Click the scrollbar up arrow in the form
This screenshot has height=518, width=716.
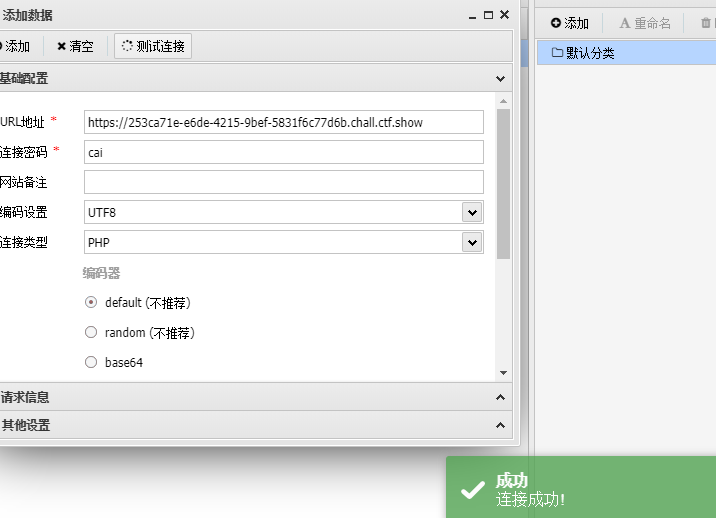(503, 101)
